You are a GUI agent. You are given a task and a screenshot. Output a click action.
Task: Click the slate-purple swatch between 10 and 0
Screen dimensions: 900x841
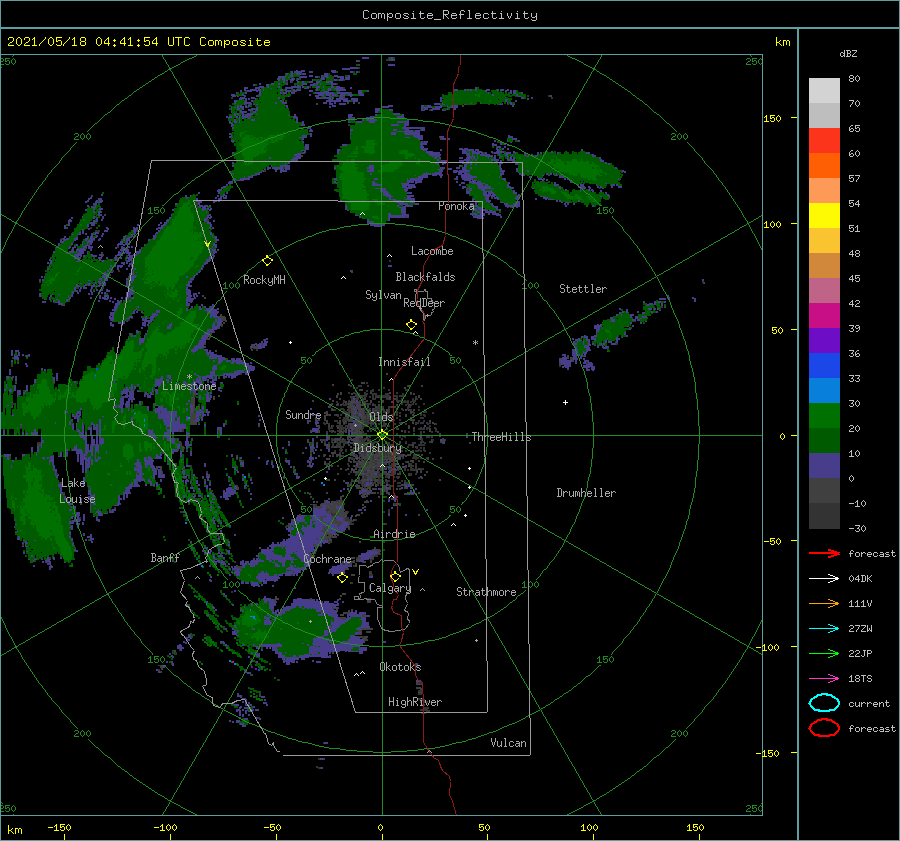824,466
